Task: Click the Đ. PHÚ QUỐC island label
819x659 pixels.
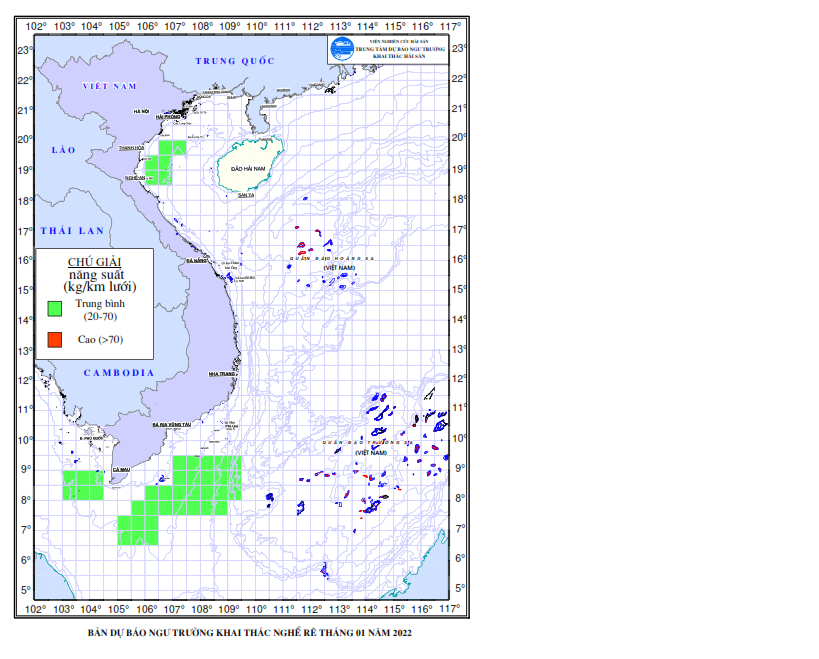Action: [x=91, y=438]
